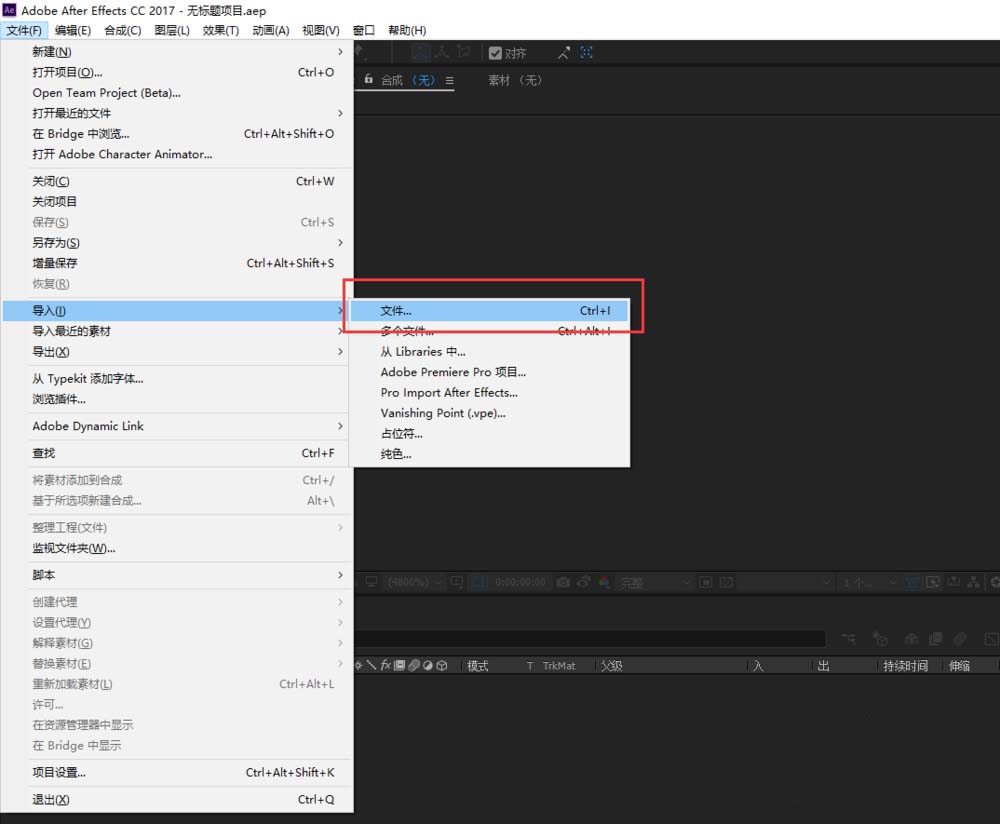1000x824 pixels.
Task: Switch to the 素材 (无) footage tab
Action: (x=515, y=80)
